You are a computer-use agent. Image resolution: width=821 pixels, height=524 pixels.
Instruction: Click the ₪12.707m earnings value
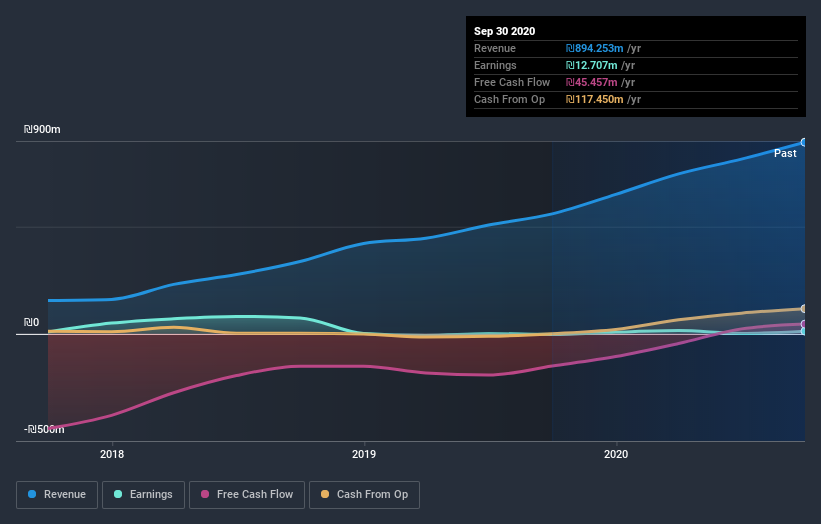[592, 65]
